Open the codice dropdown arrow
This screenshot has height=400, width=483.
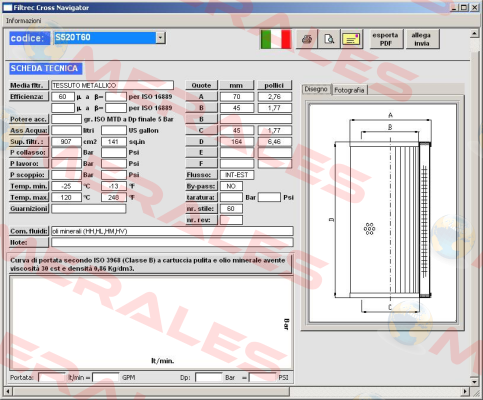[160, 38]
